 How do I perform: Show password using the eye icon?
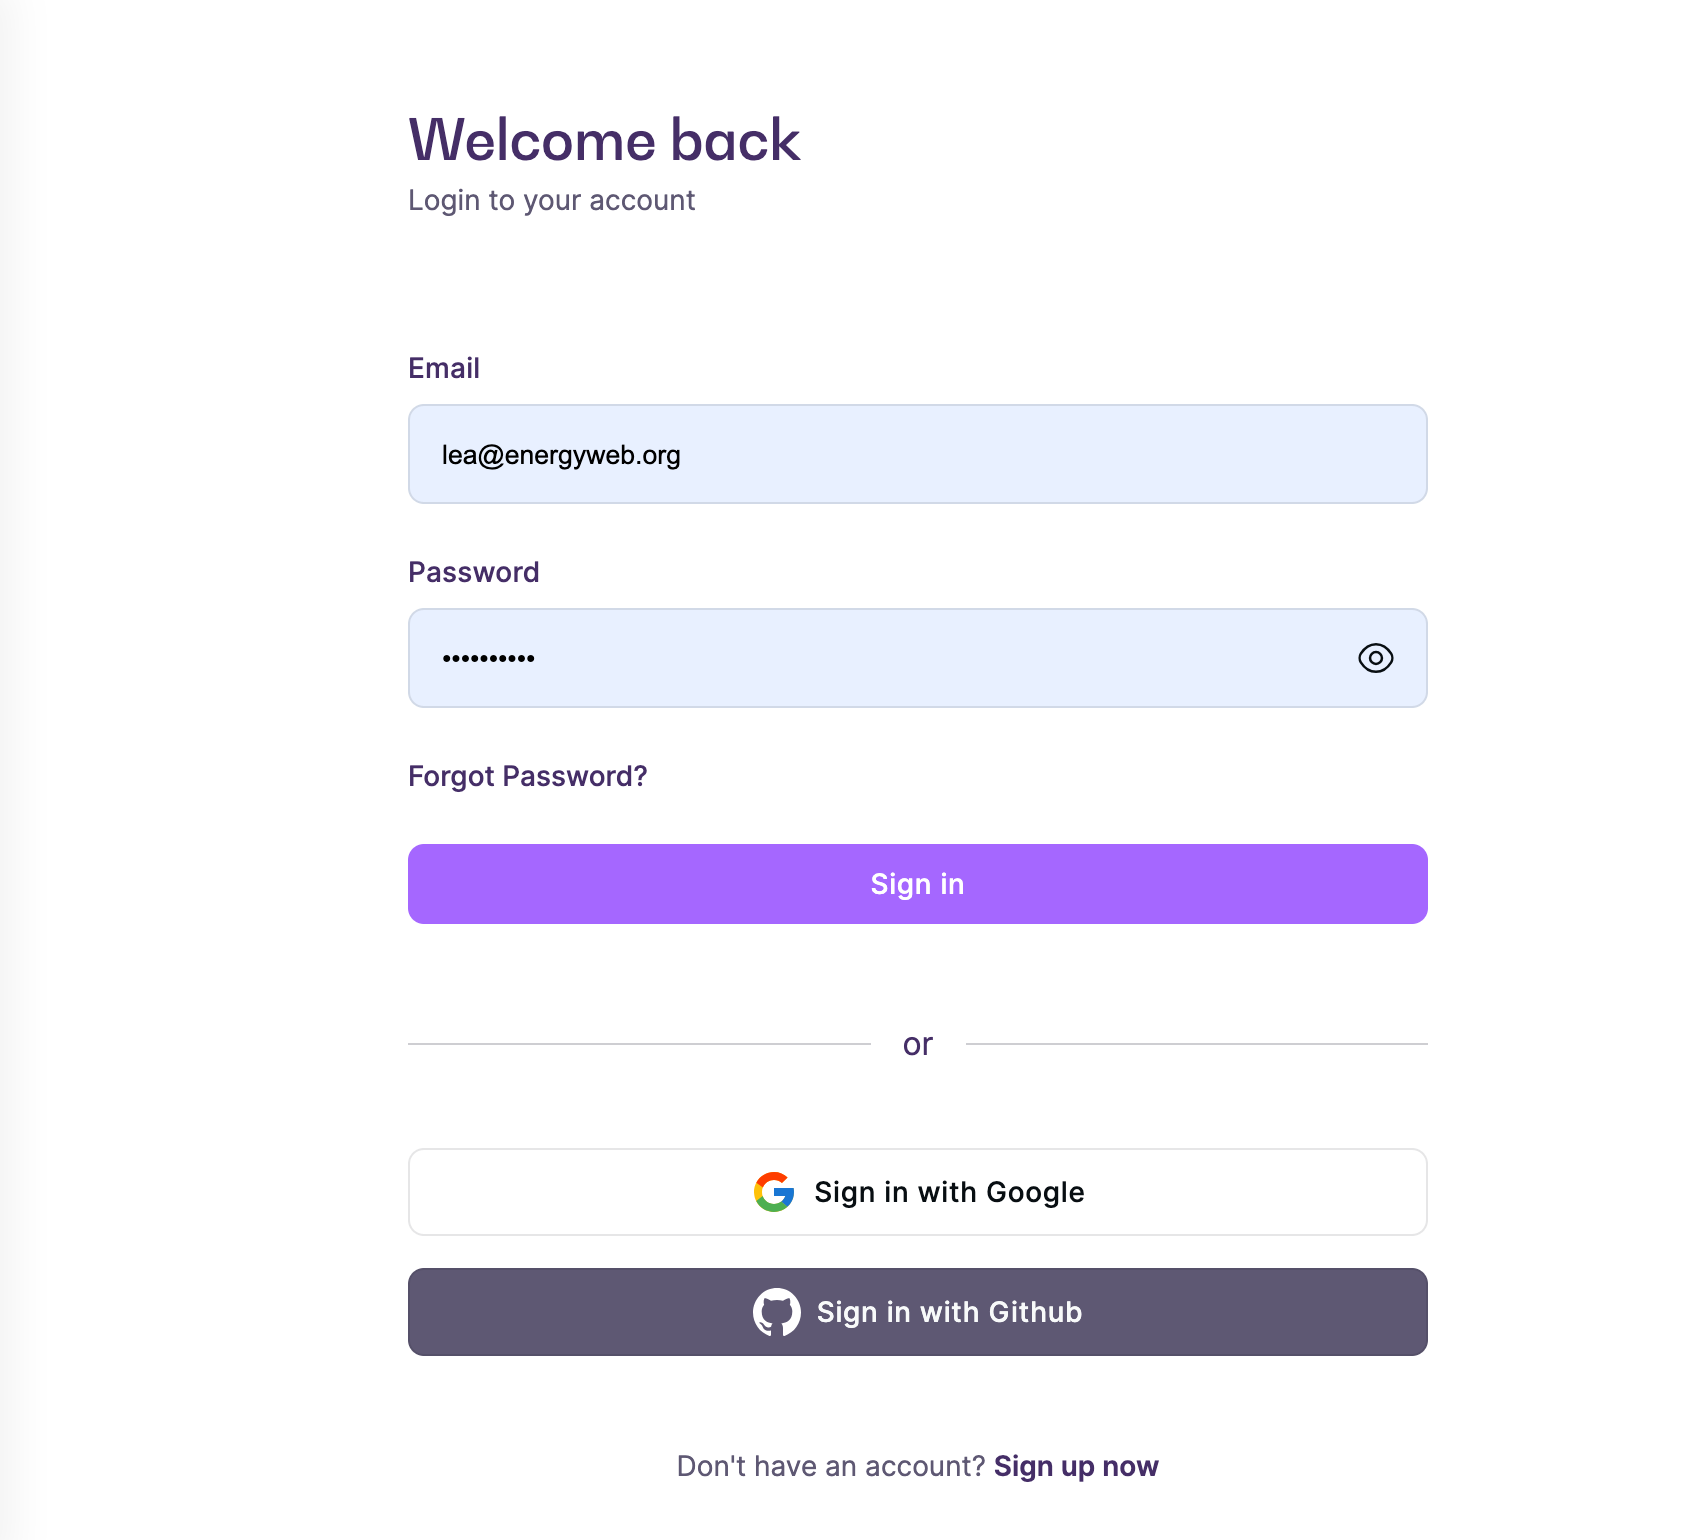[x=1375, y=658]
